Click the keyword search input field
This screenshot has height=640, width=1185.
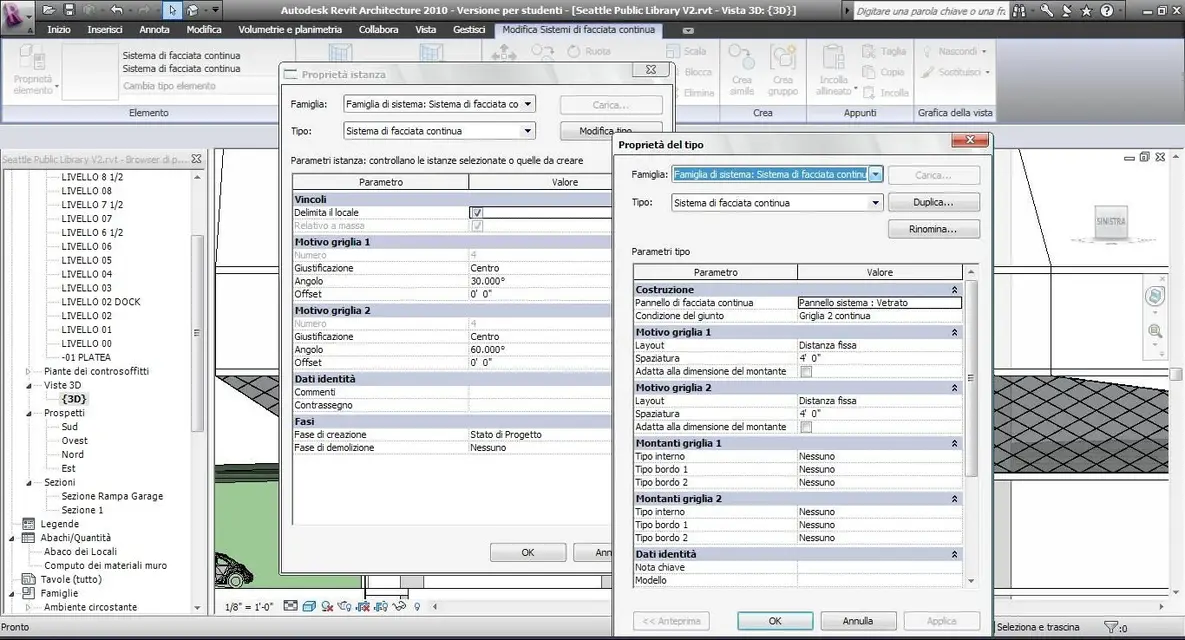[930, 11]
